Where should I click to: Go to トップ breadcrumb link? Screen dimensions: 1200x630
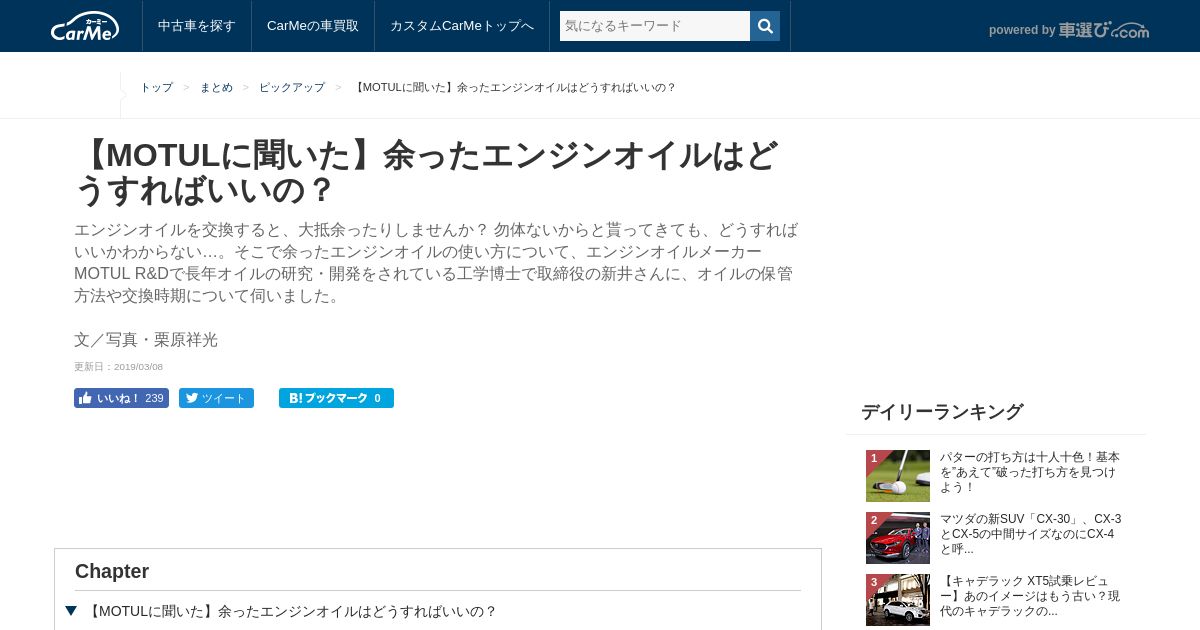[156, 88]
